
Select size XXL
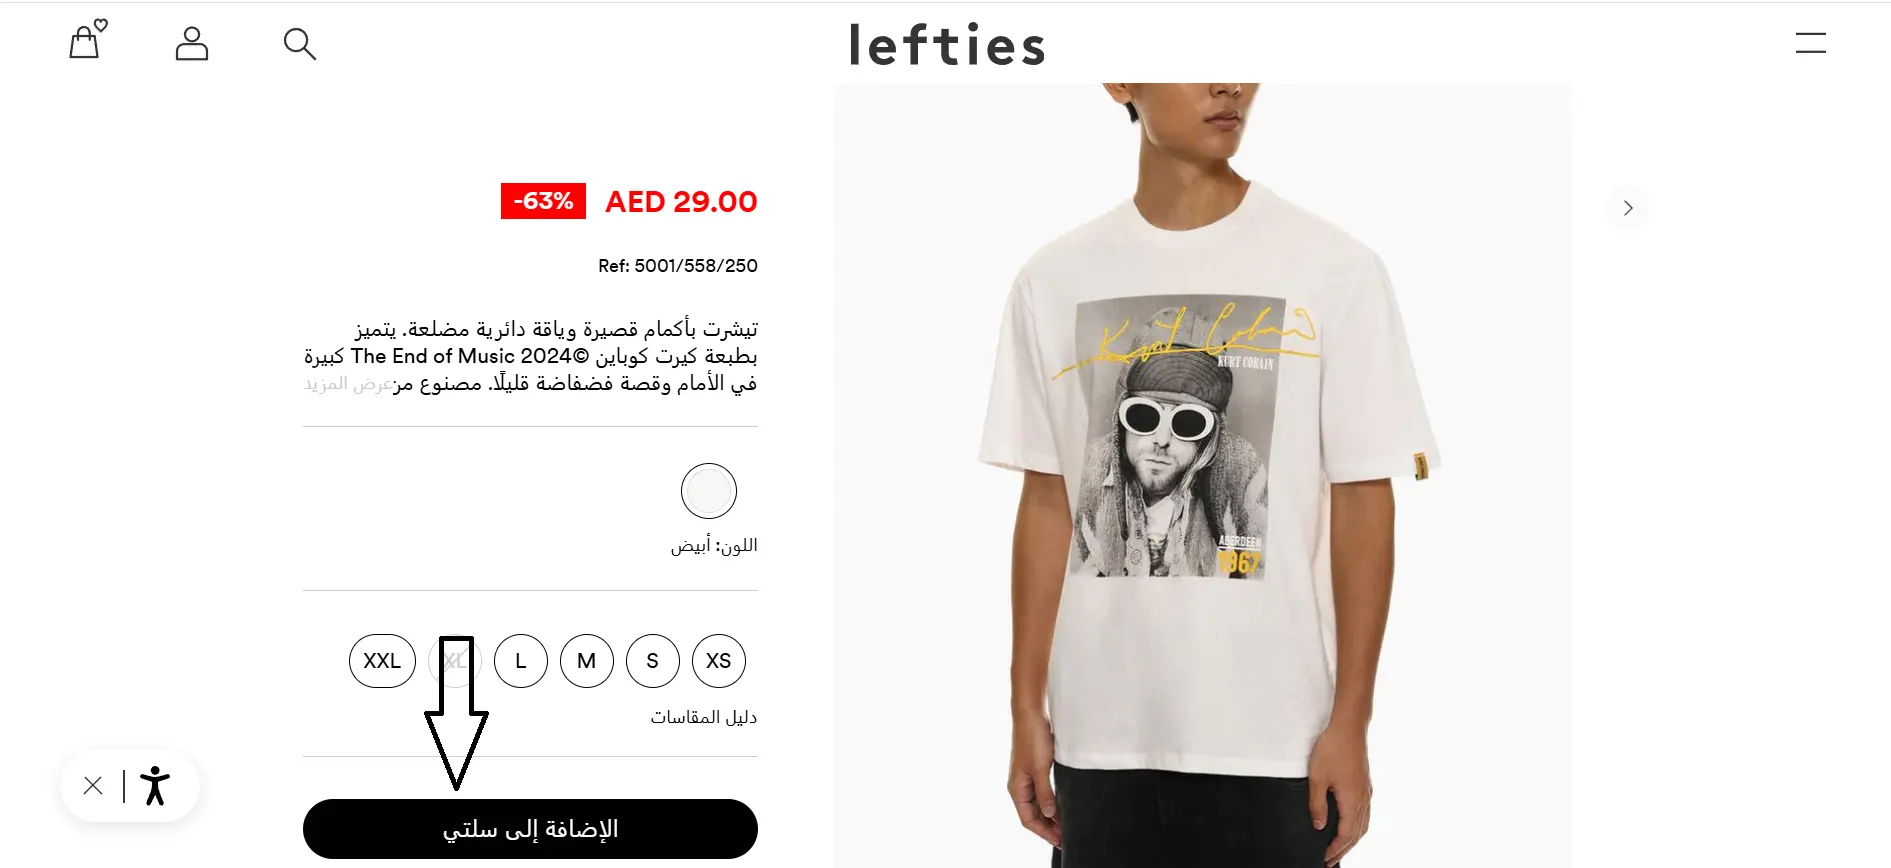point(382,661)
